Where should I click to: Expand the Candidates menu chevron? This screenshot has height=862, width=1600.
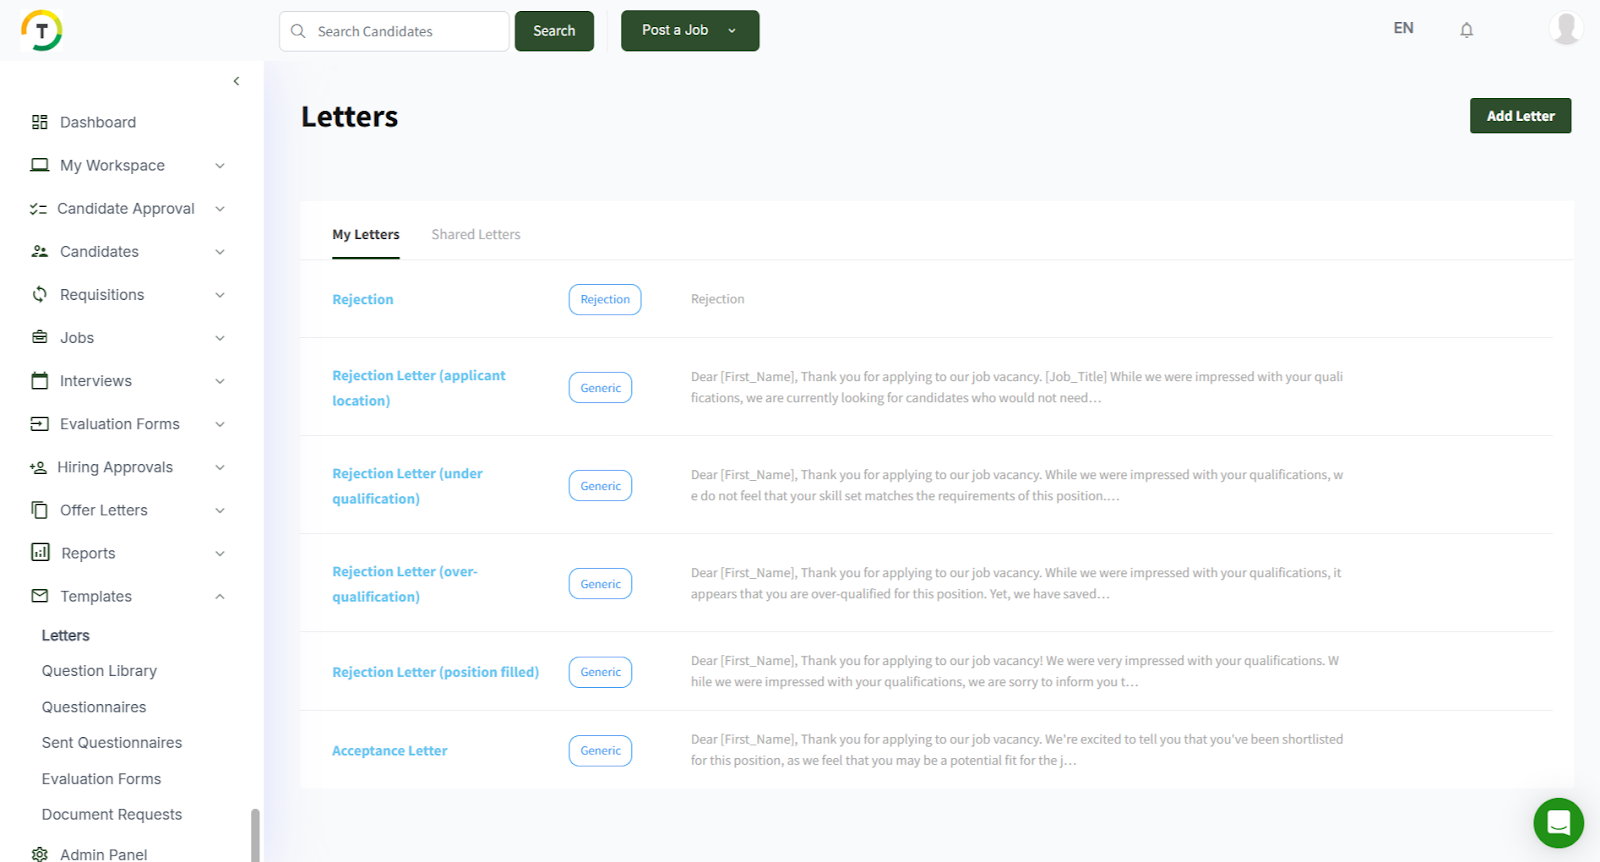pos(220,252)
